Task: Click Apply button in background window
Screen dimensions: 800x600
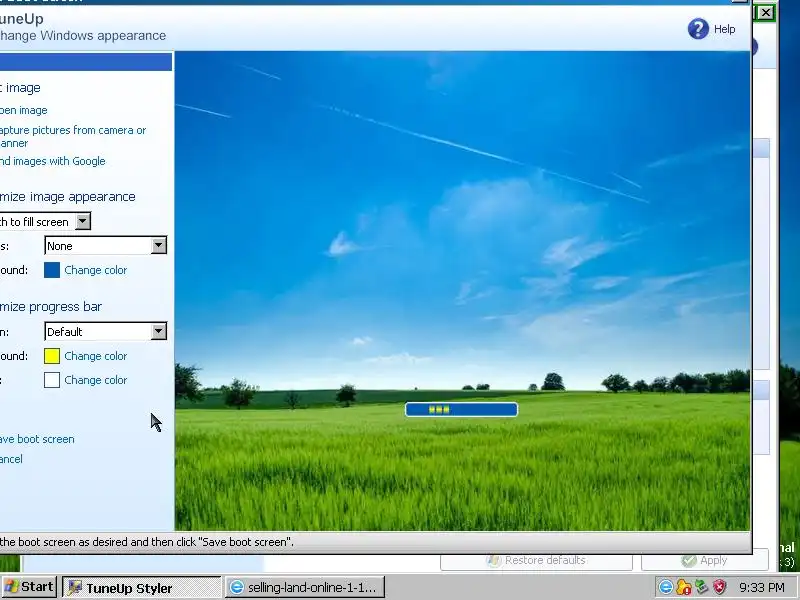Action: [705, 561]
